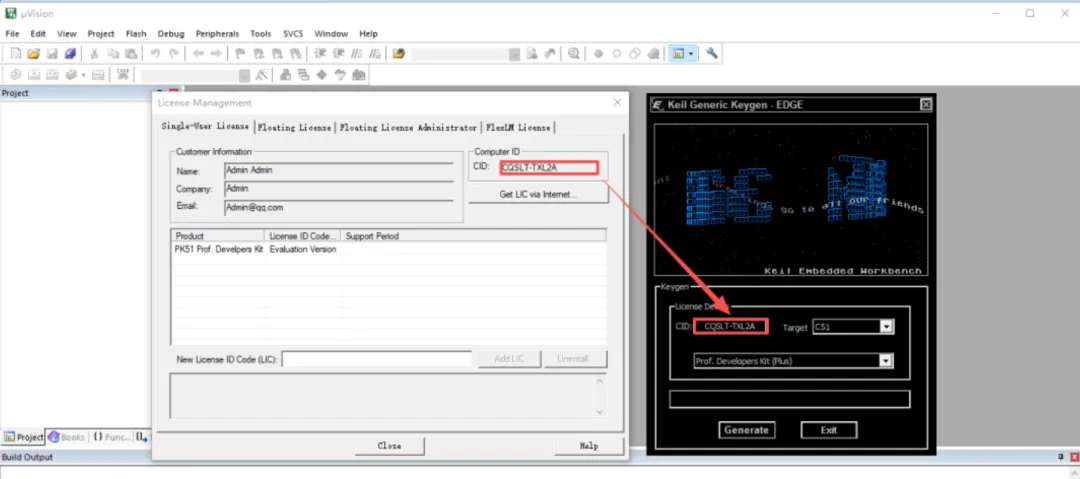Click the Open file folder icon
This screenshot has height=479, width=1080.
pyautogui.click(x=33, y=54)
